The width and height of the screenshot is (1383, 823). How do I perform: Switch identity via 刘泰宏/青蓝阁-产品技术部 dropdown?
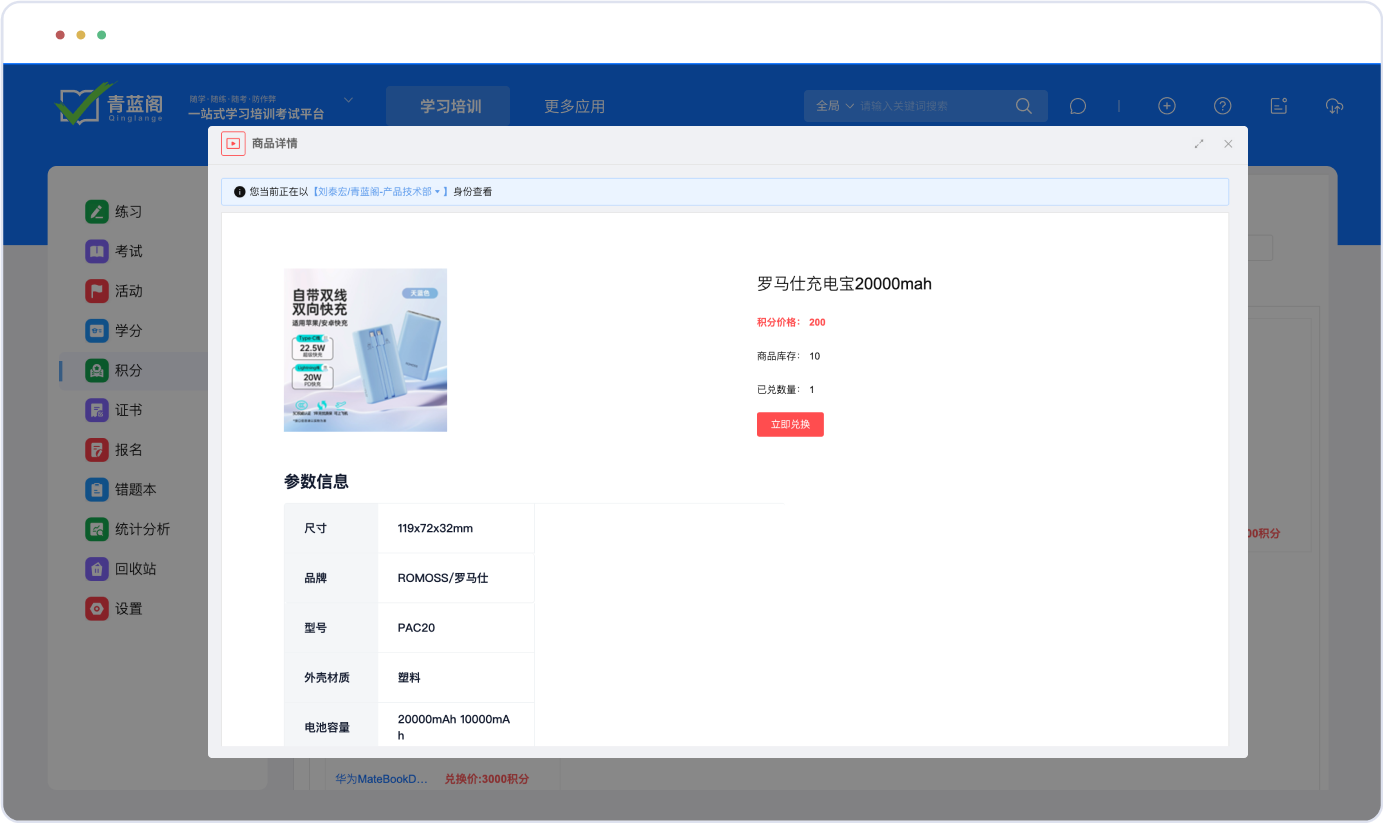377,192
